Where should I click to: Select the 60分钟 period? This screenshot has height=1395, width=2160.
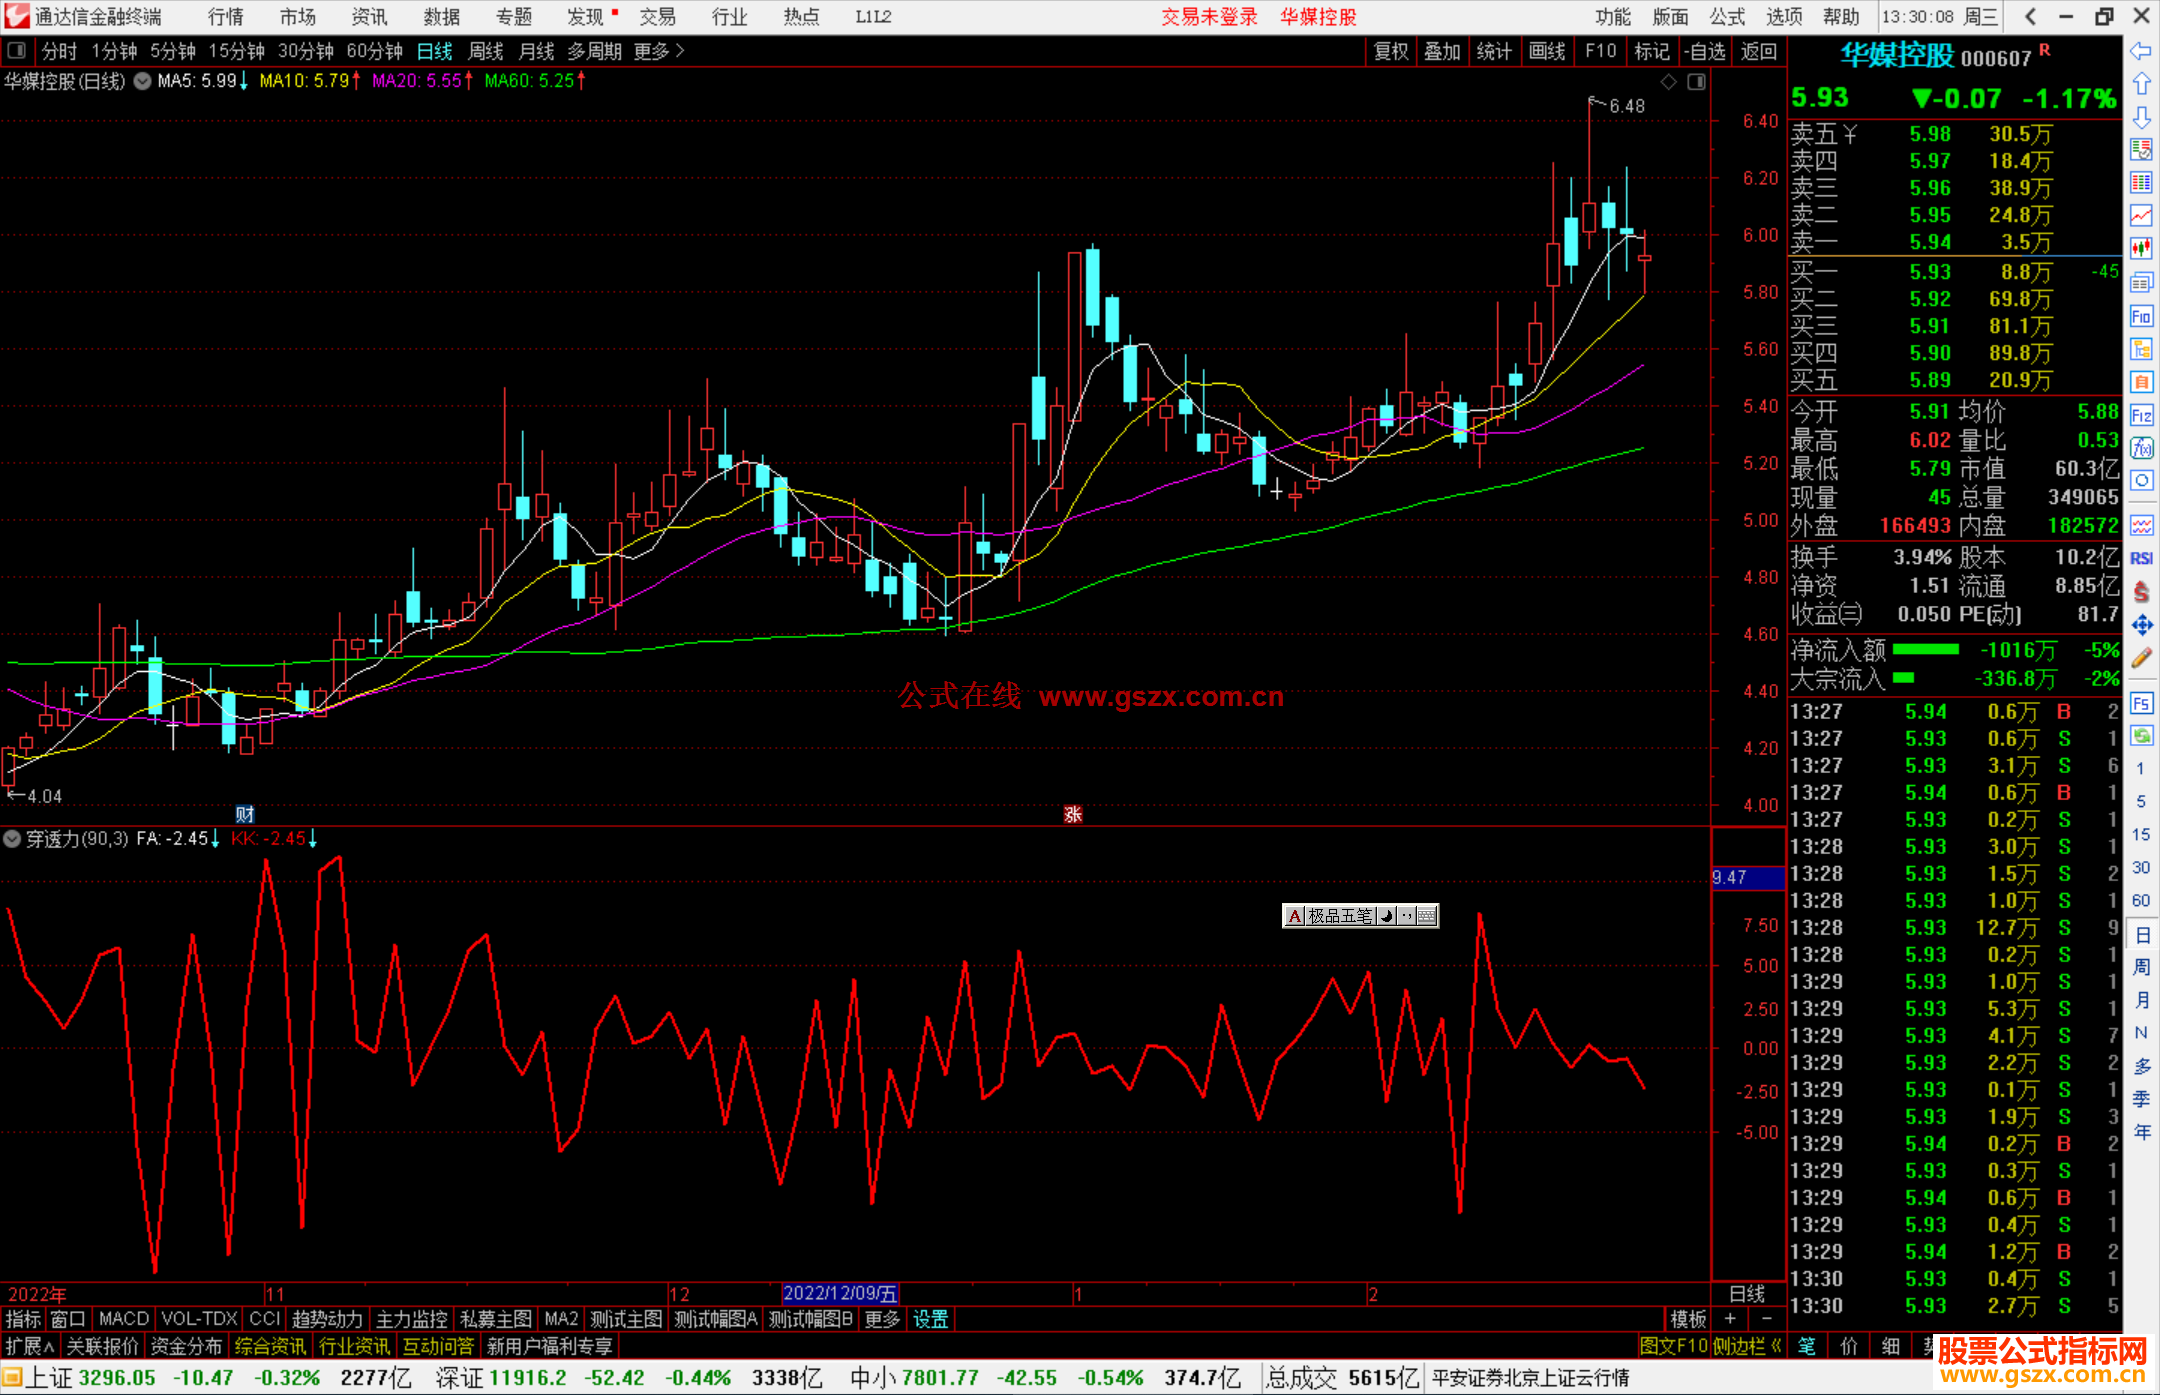point(374,51)
